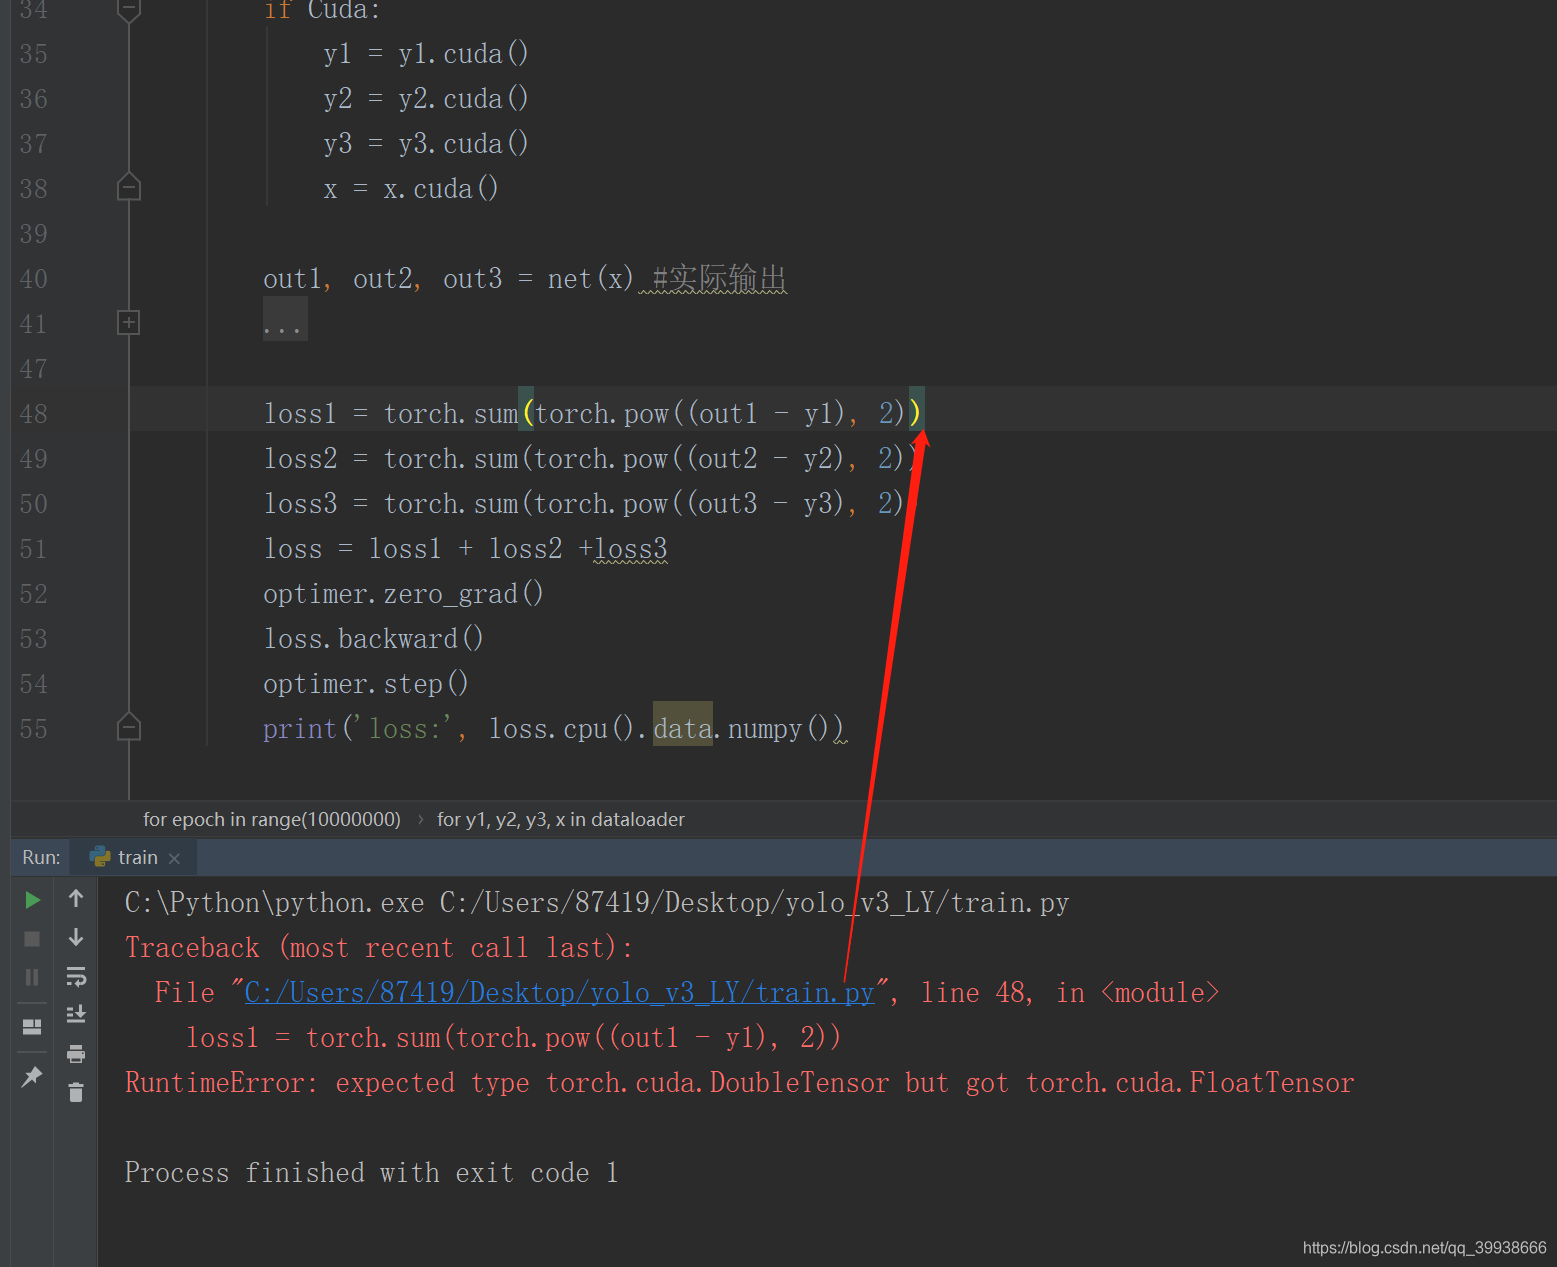Rerun the train script with green play icon
The height and width of the screenshot is (1267, 1557).
(31, 899)
